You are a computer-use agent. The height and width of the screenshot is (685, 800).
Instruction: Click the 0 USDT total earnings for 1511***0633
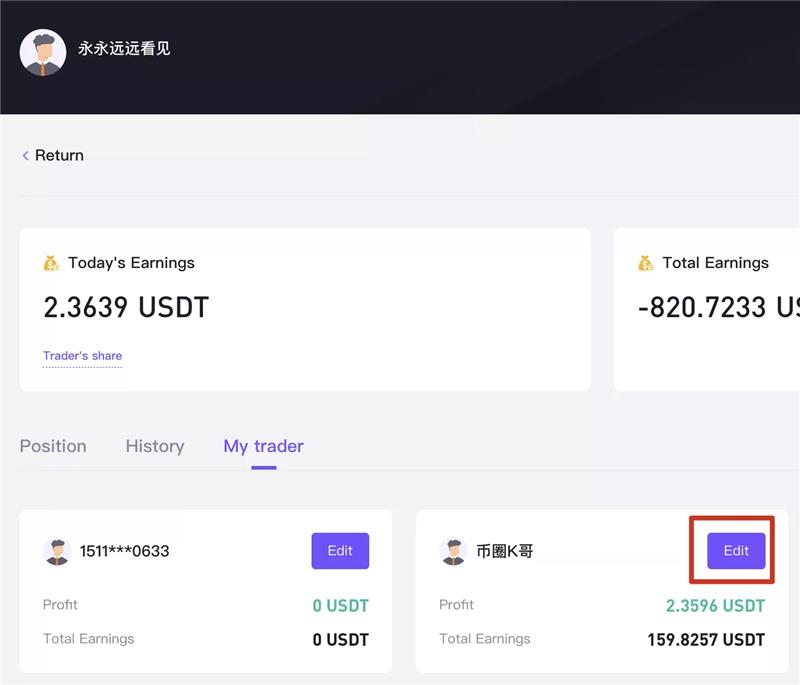pos(340,640)
